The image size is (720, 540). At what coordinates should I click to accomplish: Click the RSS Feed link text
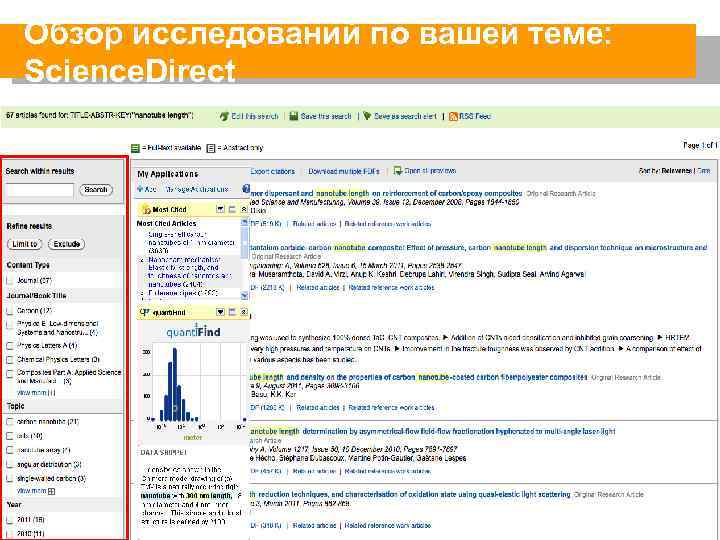475,116
